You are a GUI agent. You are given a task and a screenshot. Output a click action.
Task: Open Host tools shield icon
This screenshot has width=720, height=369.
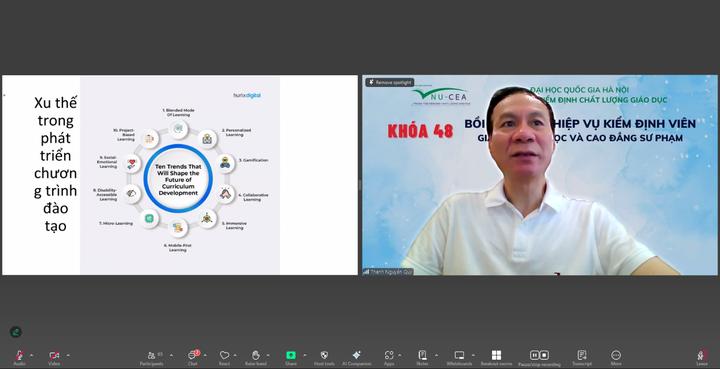[x=324, y=355]
